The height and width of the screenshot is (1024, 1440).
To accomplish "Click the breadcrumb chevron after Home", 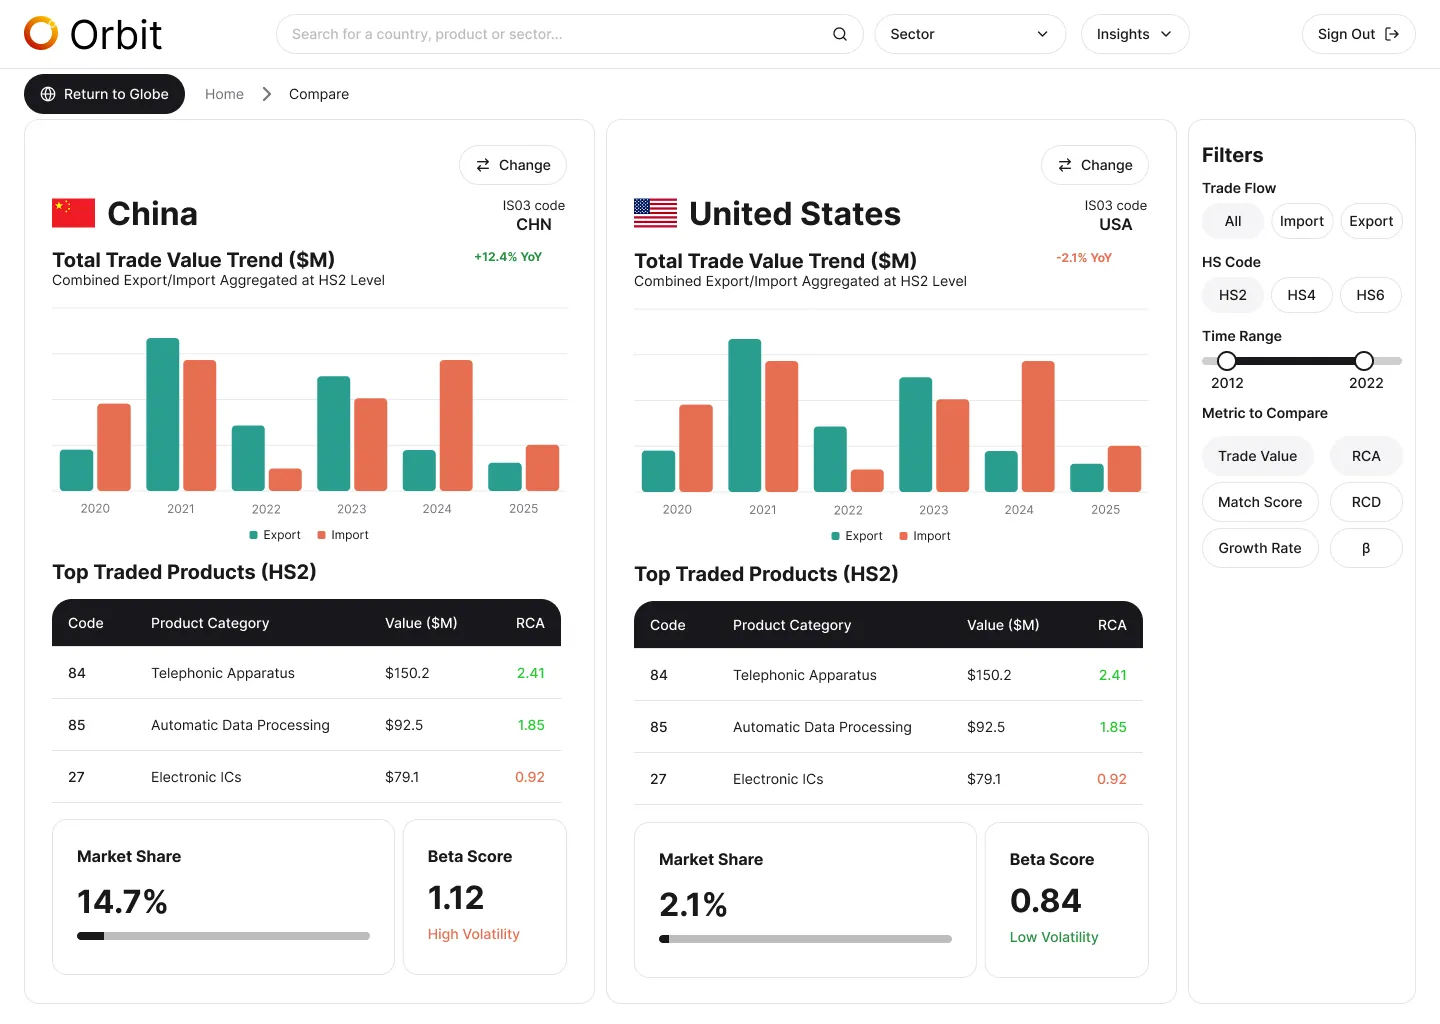I will pos(267,94).
